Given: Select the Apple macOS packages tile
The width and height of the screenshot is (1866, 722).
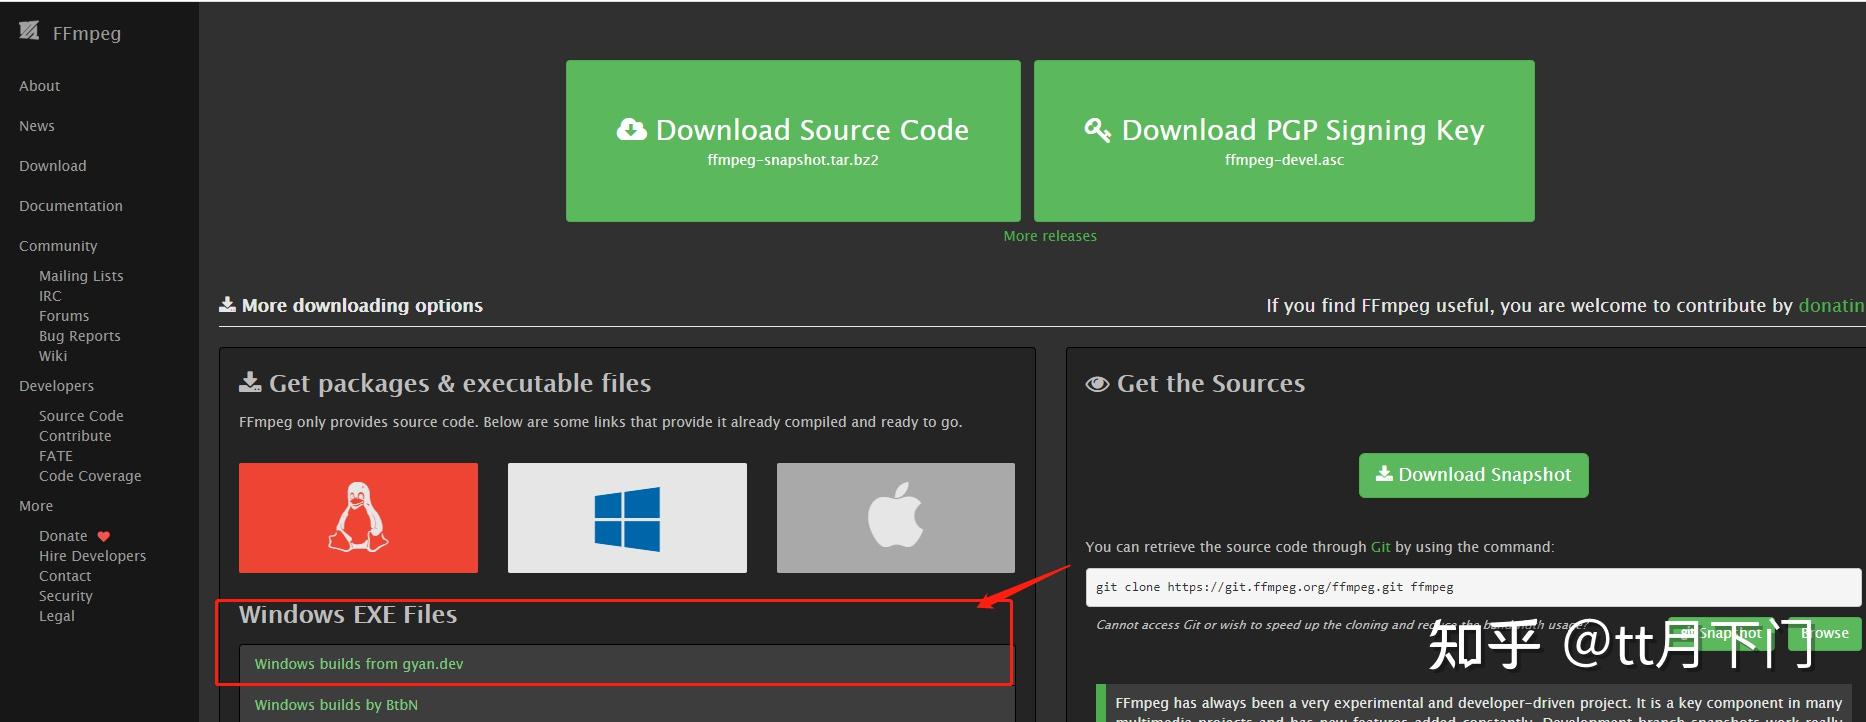Looking at the screenshot, I should pos(896,518).
